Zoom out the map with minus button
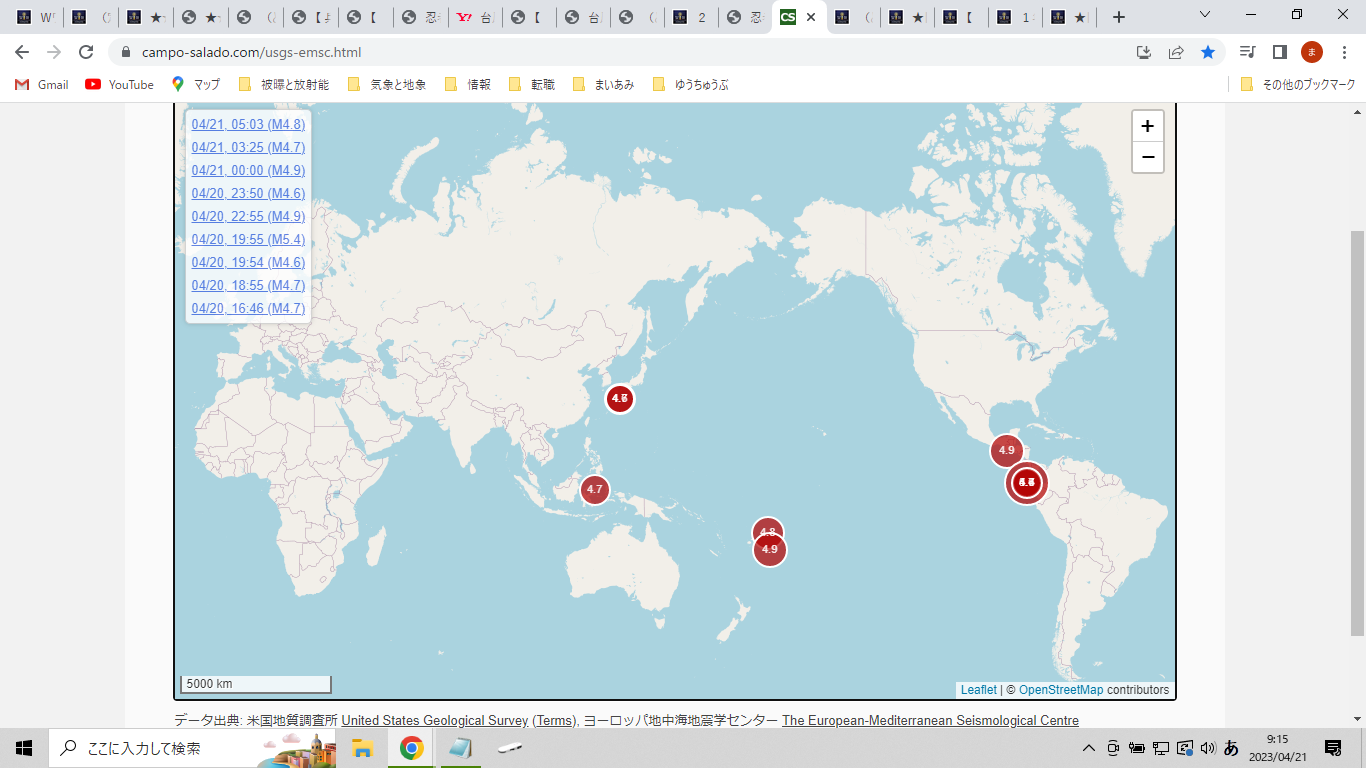Viewport: 1366px width, 768px height. point(1147,157)
